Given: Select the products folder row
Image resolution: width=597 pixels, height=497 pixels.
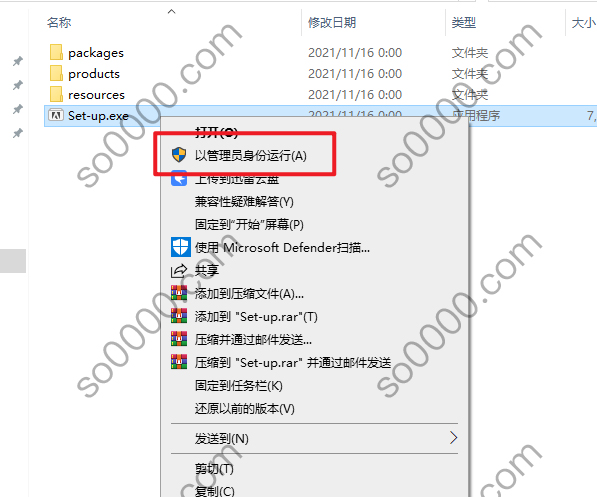Looking at the screenshot, I should coord(320,74).
